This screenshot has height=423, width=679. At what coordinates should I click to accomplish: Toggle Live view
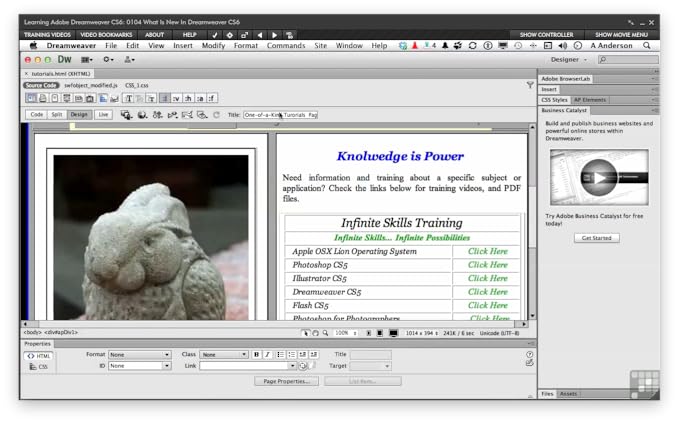tap(103, 115)
